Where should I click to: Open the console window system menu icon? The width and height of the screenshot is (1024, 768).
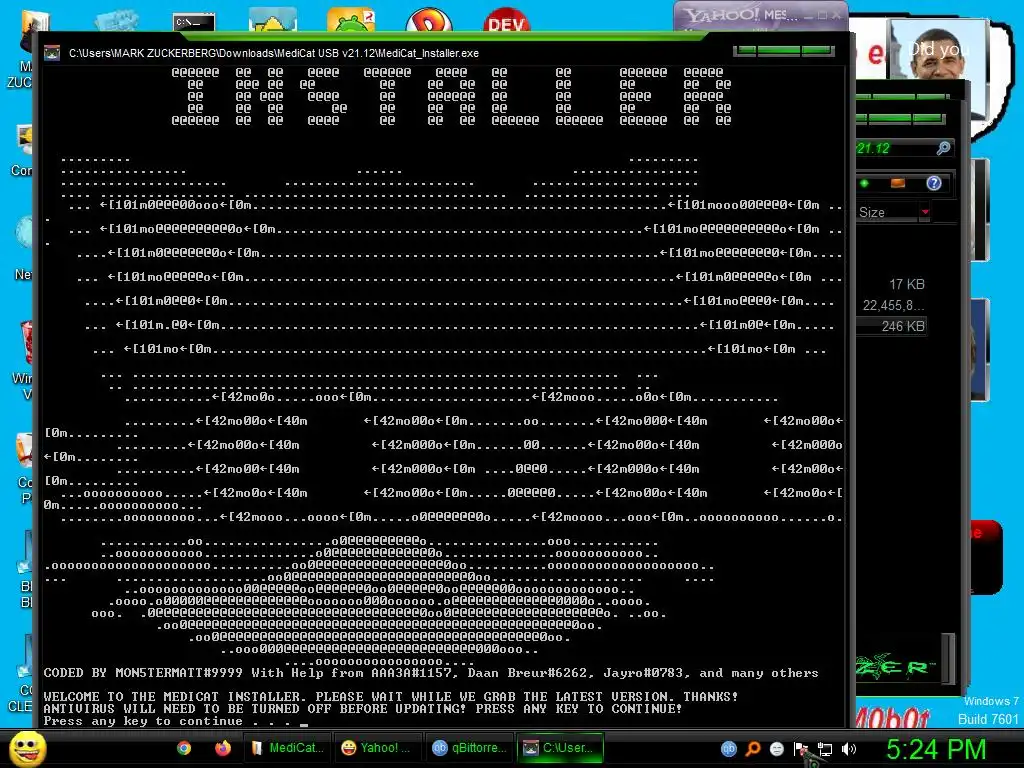point(52,53)
